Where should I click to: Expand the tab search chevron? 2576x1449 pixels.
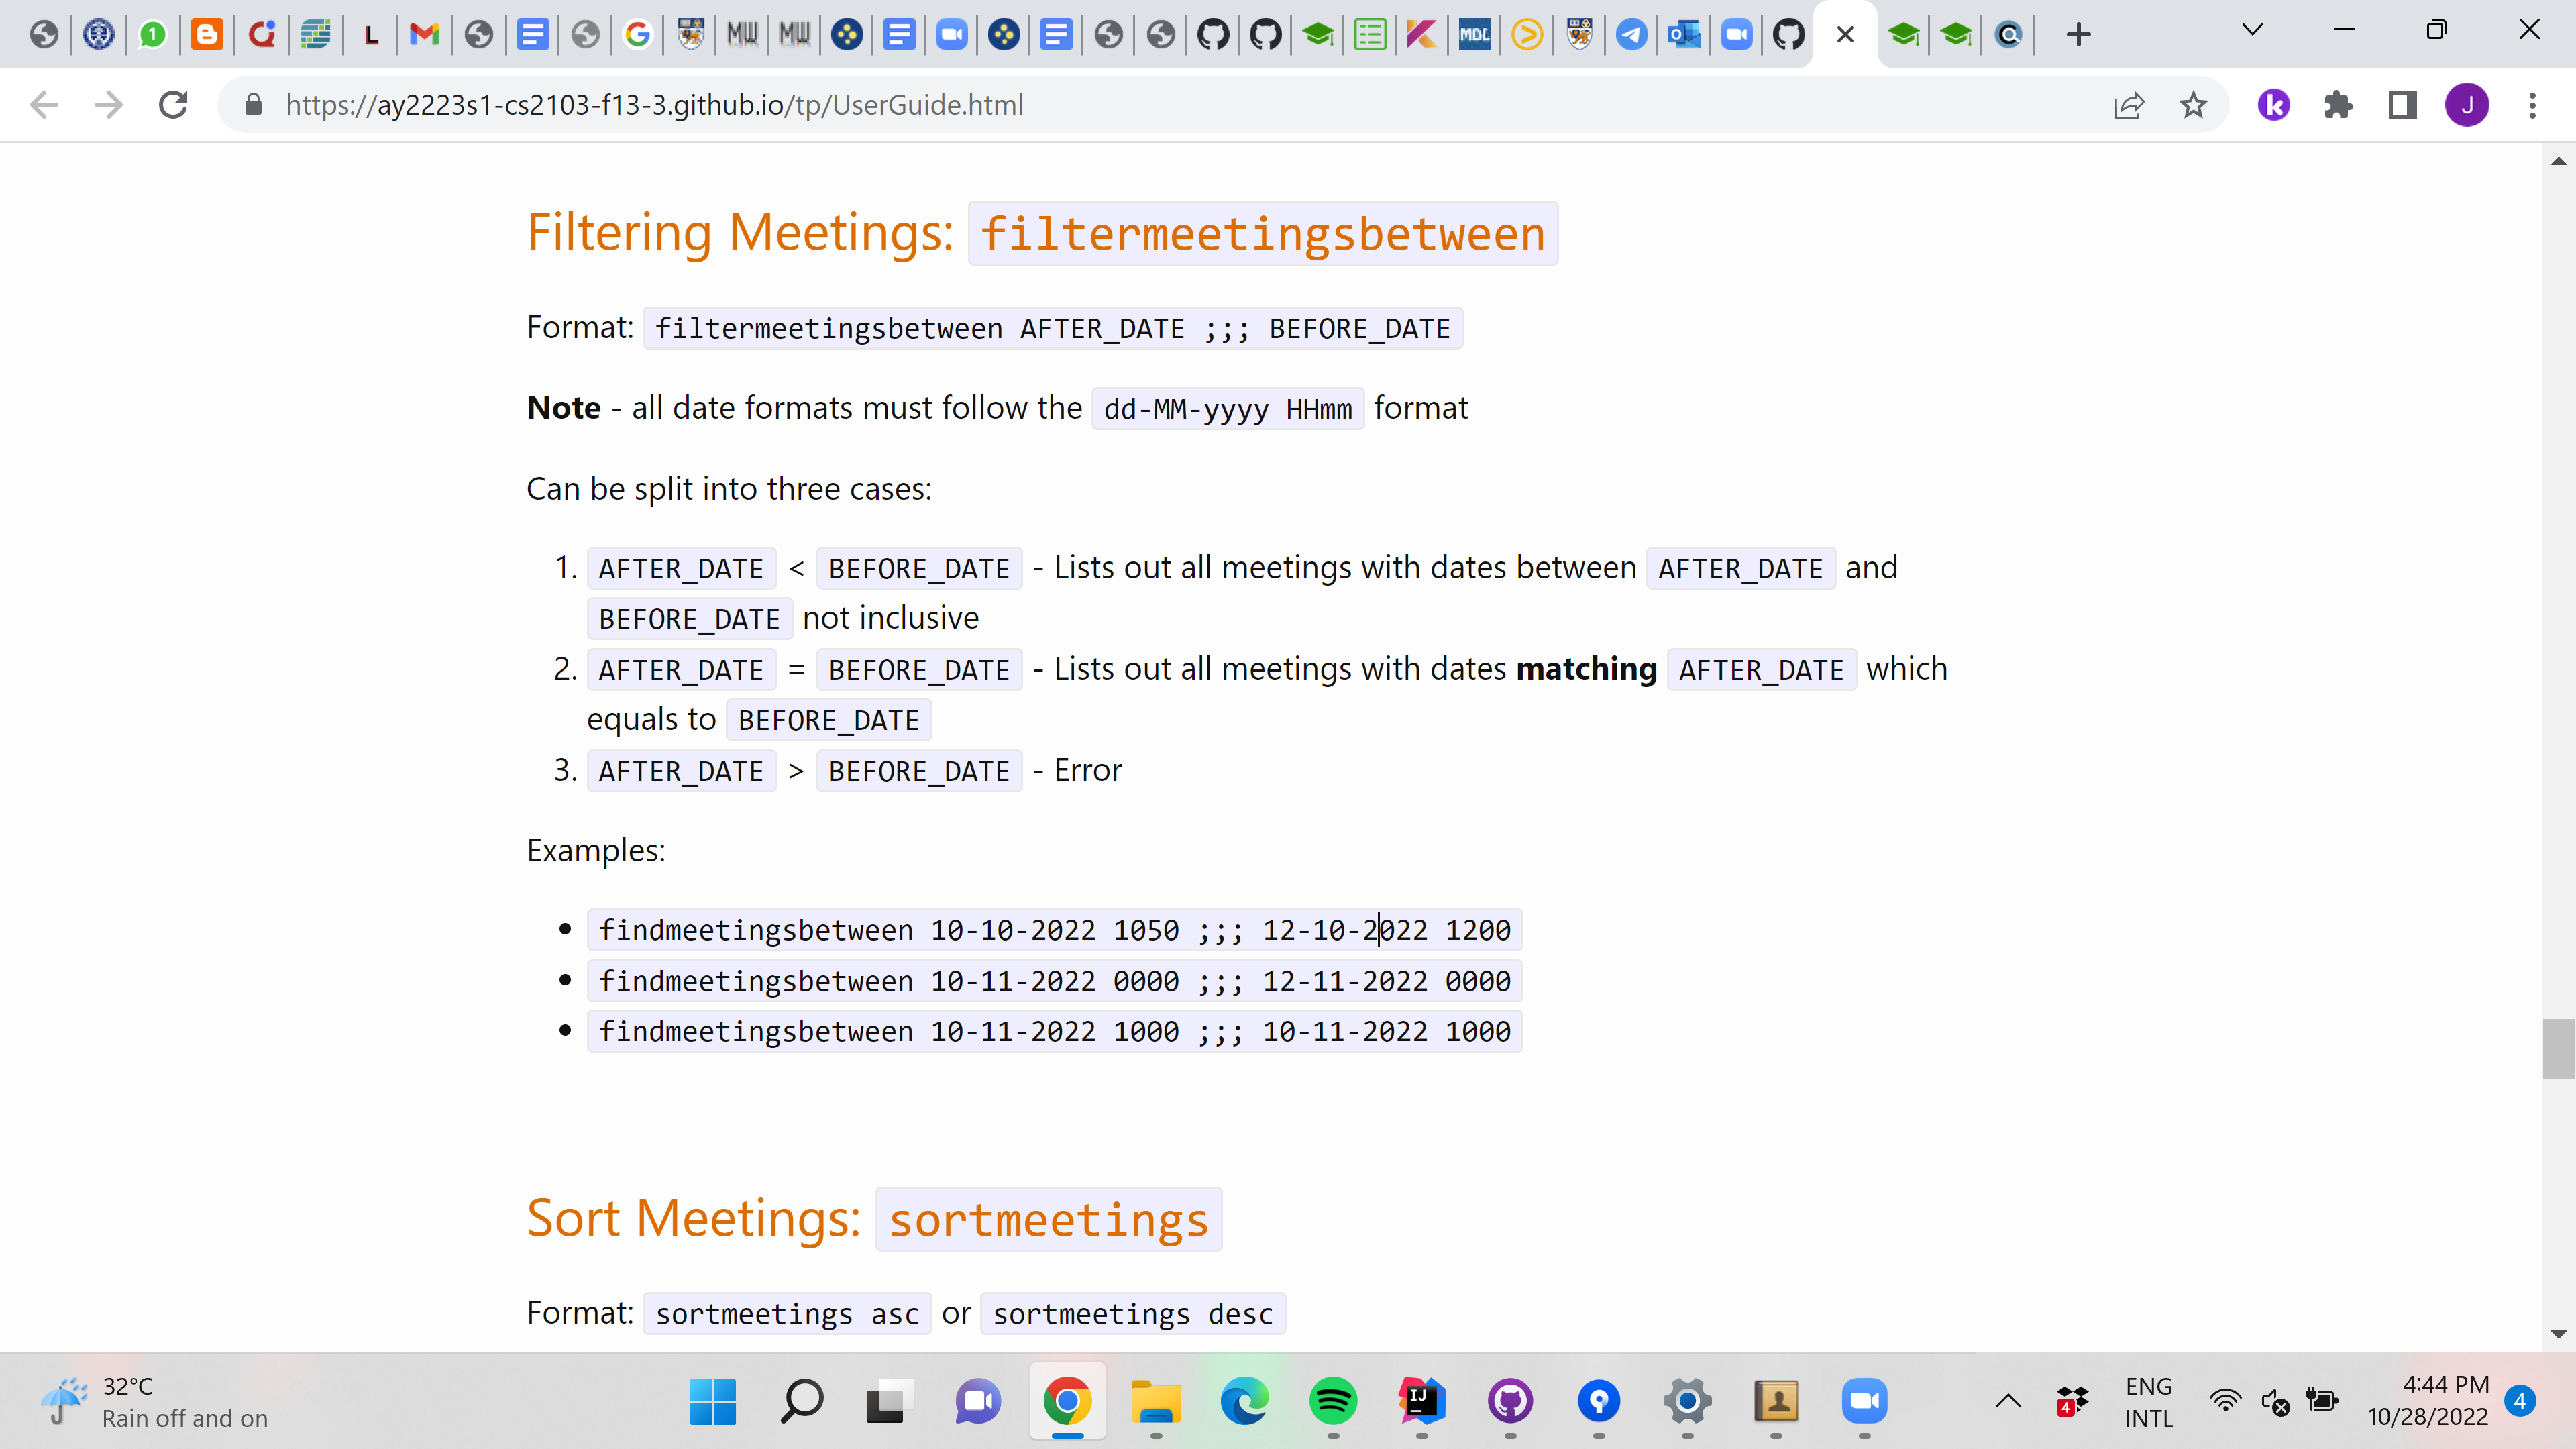pos(2252,30)
